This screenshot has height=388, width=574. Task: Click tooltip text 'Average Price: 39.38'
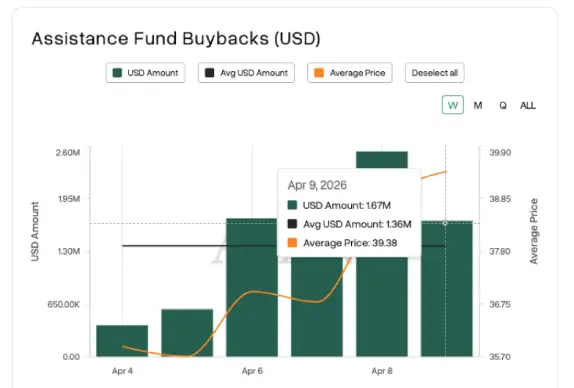pos(350,243)
